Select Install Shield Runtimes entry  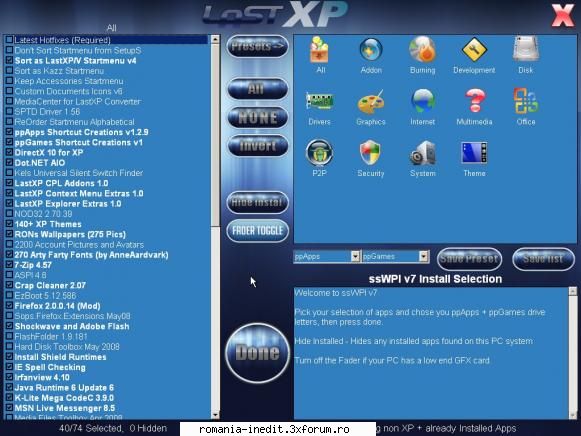pos(60,357)
